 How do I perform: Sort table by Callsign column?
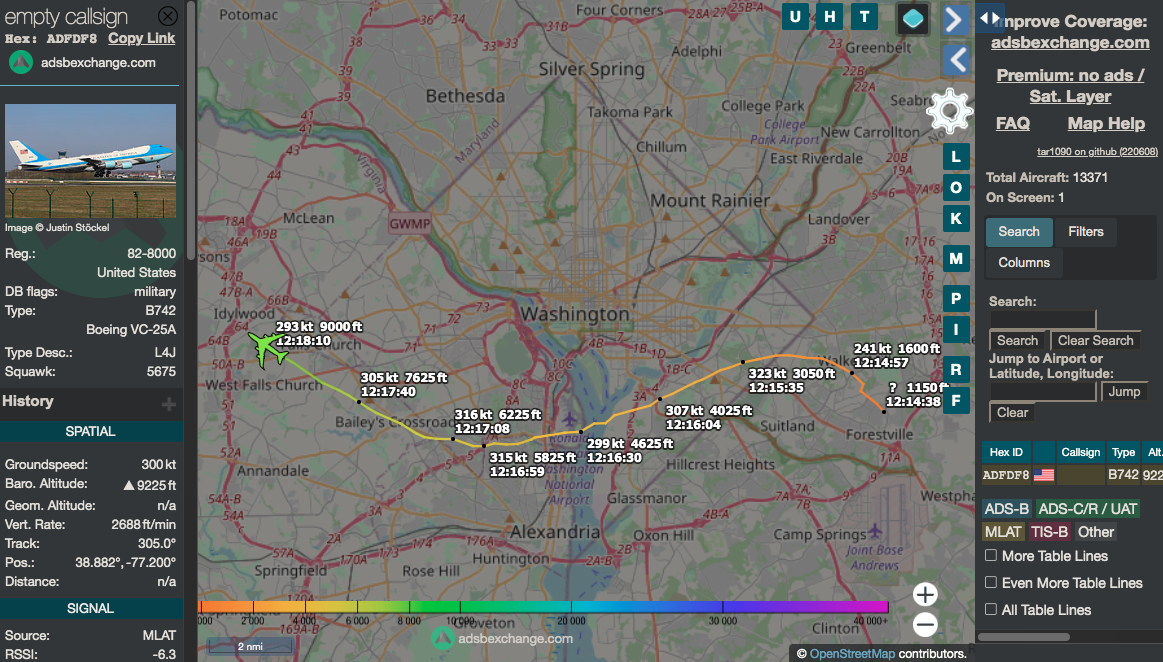click(1080, 452)
